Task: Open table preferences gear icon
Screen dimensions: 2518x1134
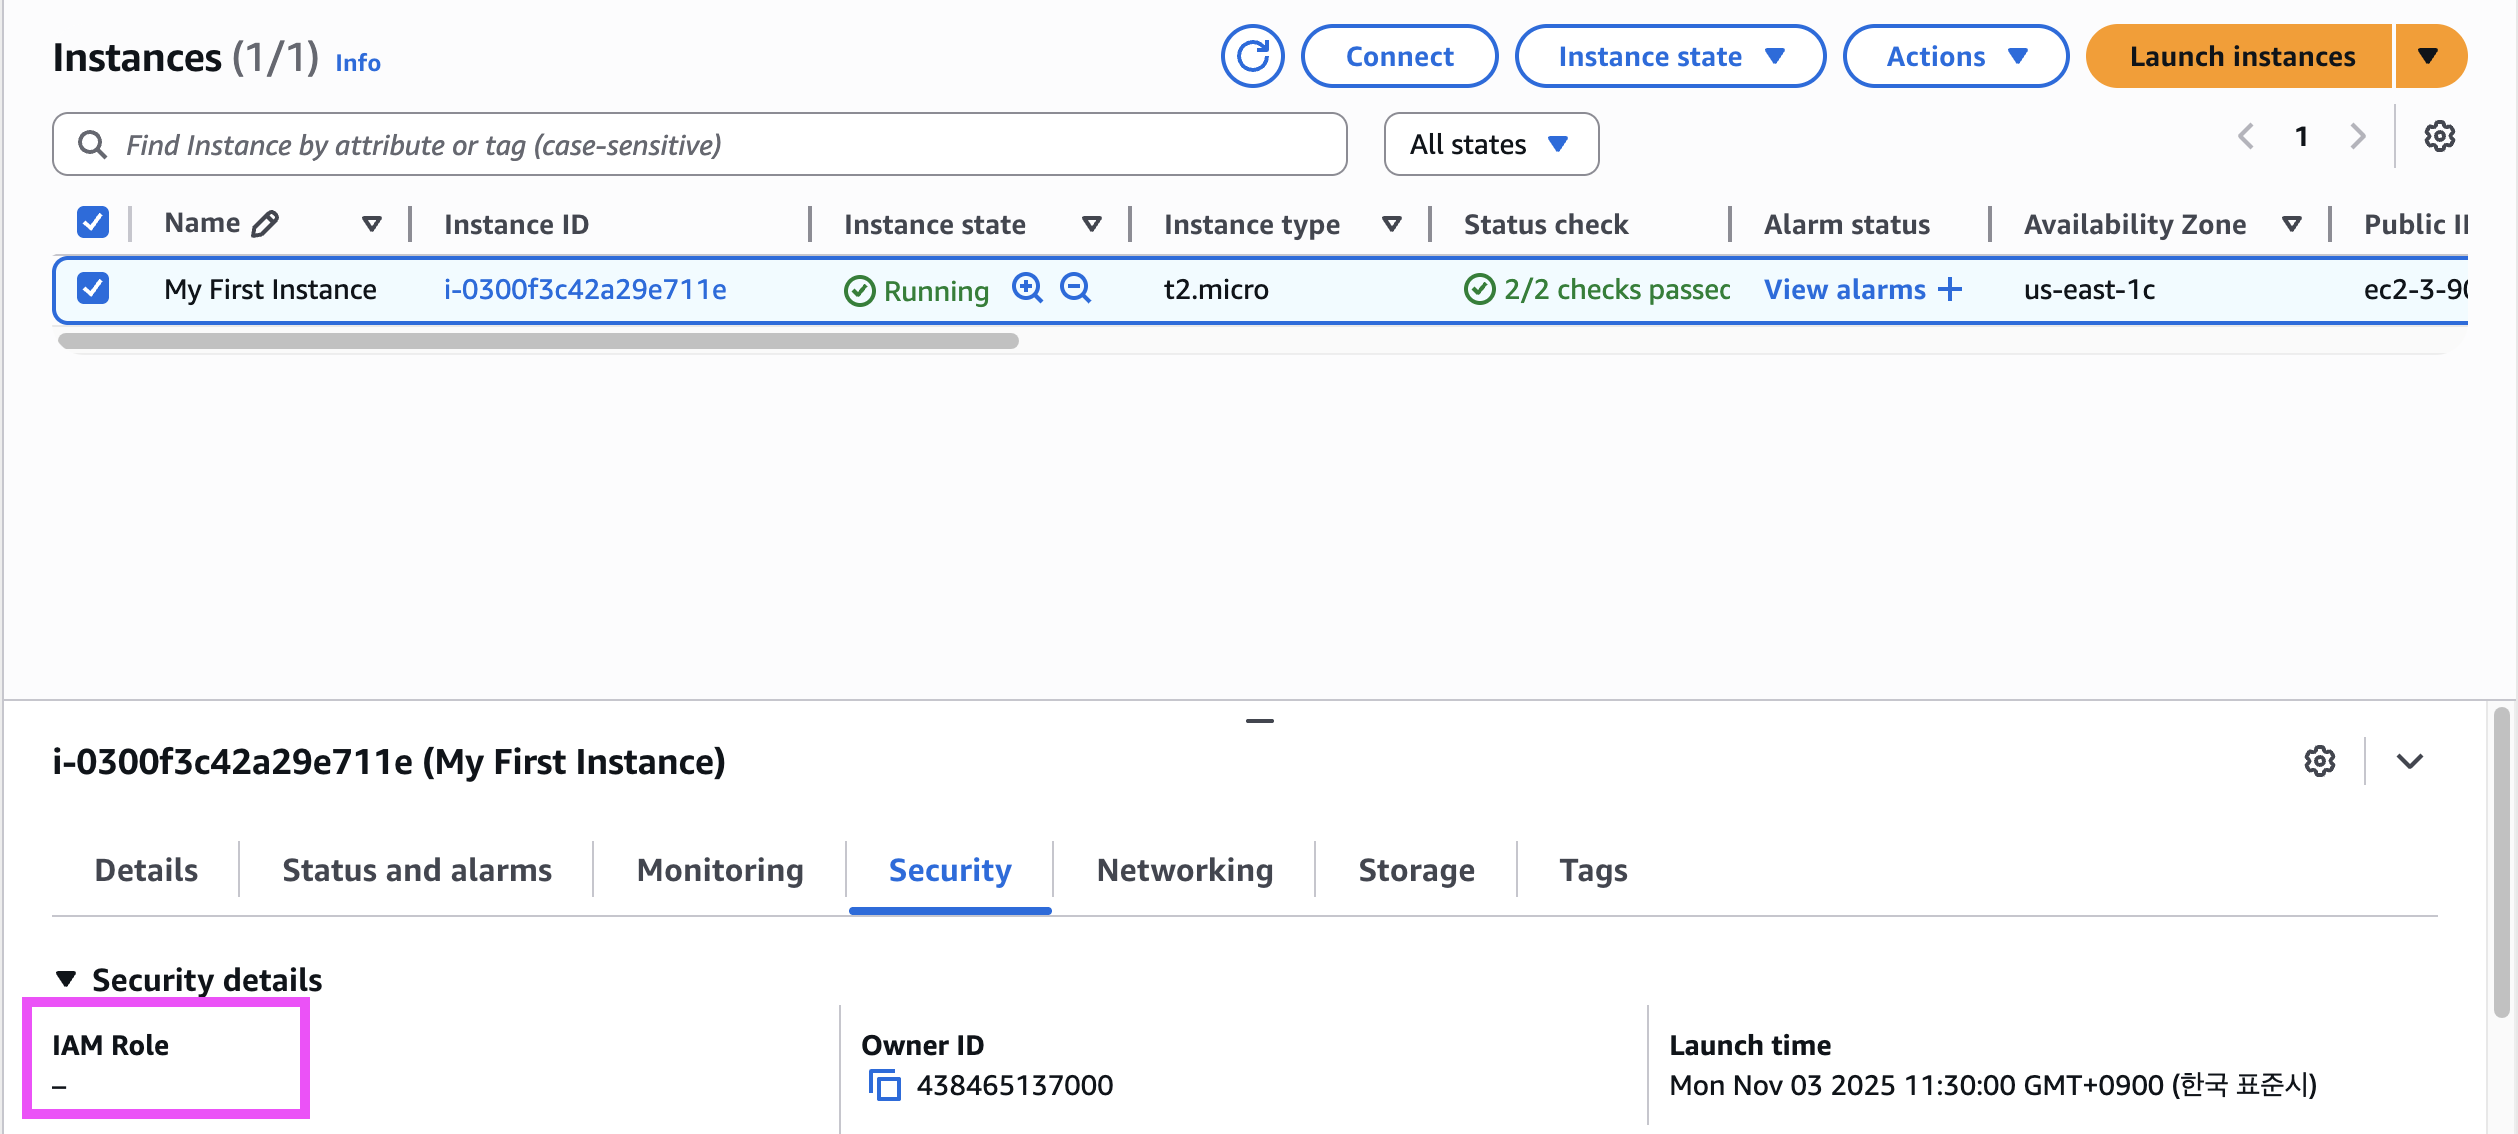Action: (2439, 137)
